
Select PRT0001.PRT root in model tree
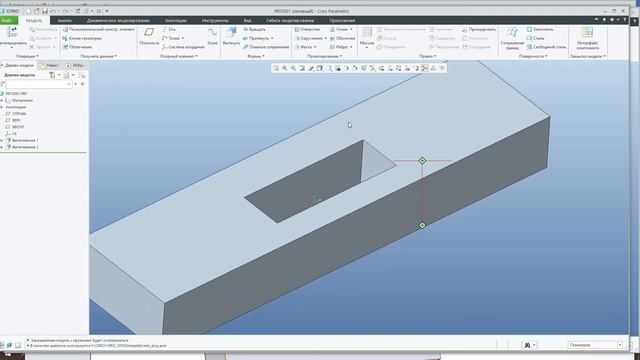click(x=13, y=93)
